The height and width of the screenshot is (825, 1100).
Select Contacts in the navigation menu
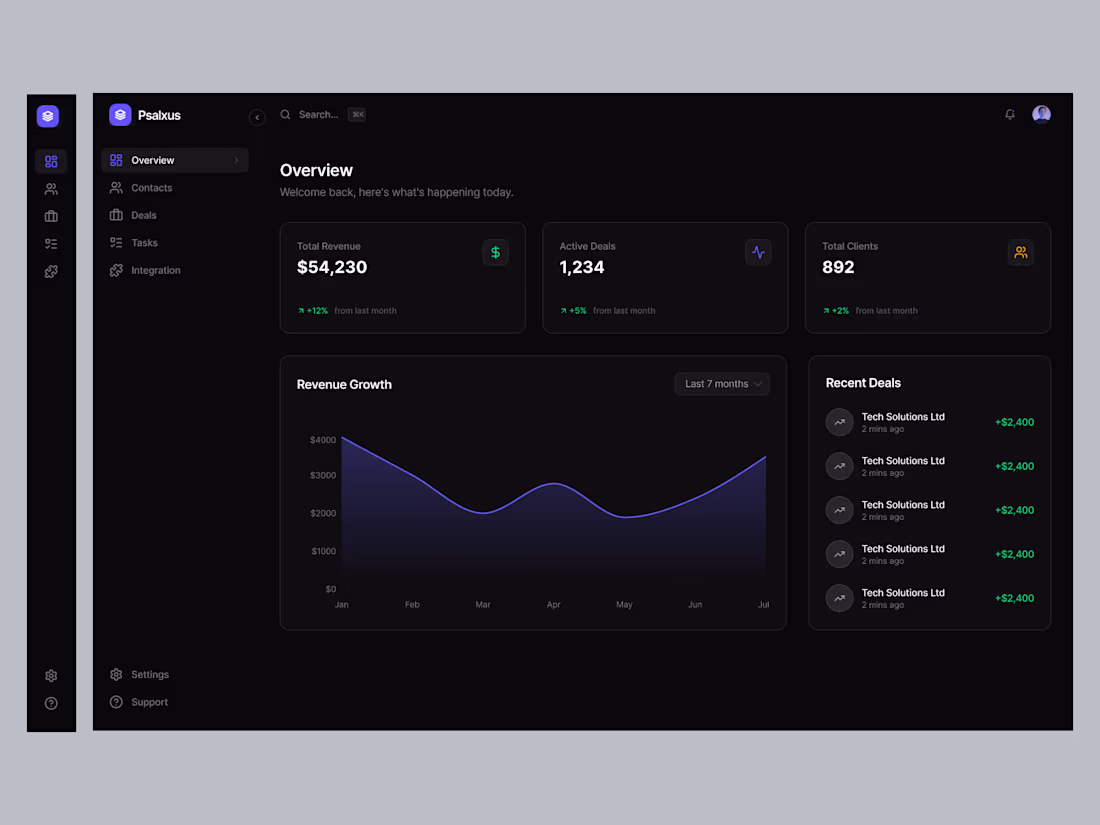153,188
